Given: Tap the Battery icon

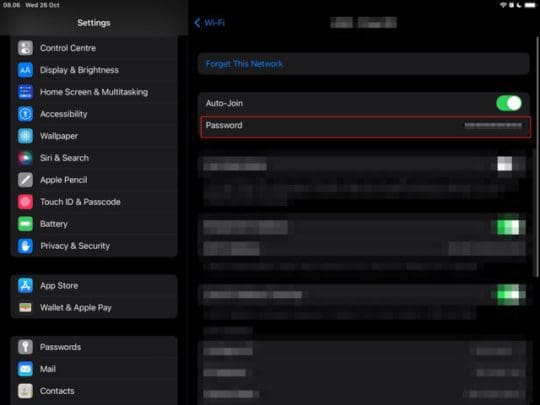Looking at the screenshot, I should (25, 224).
